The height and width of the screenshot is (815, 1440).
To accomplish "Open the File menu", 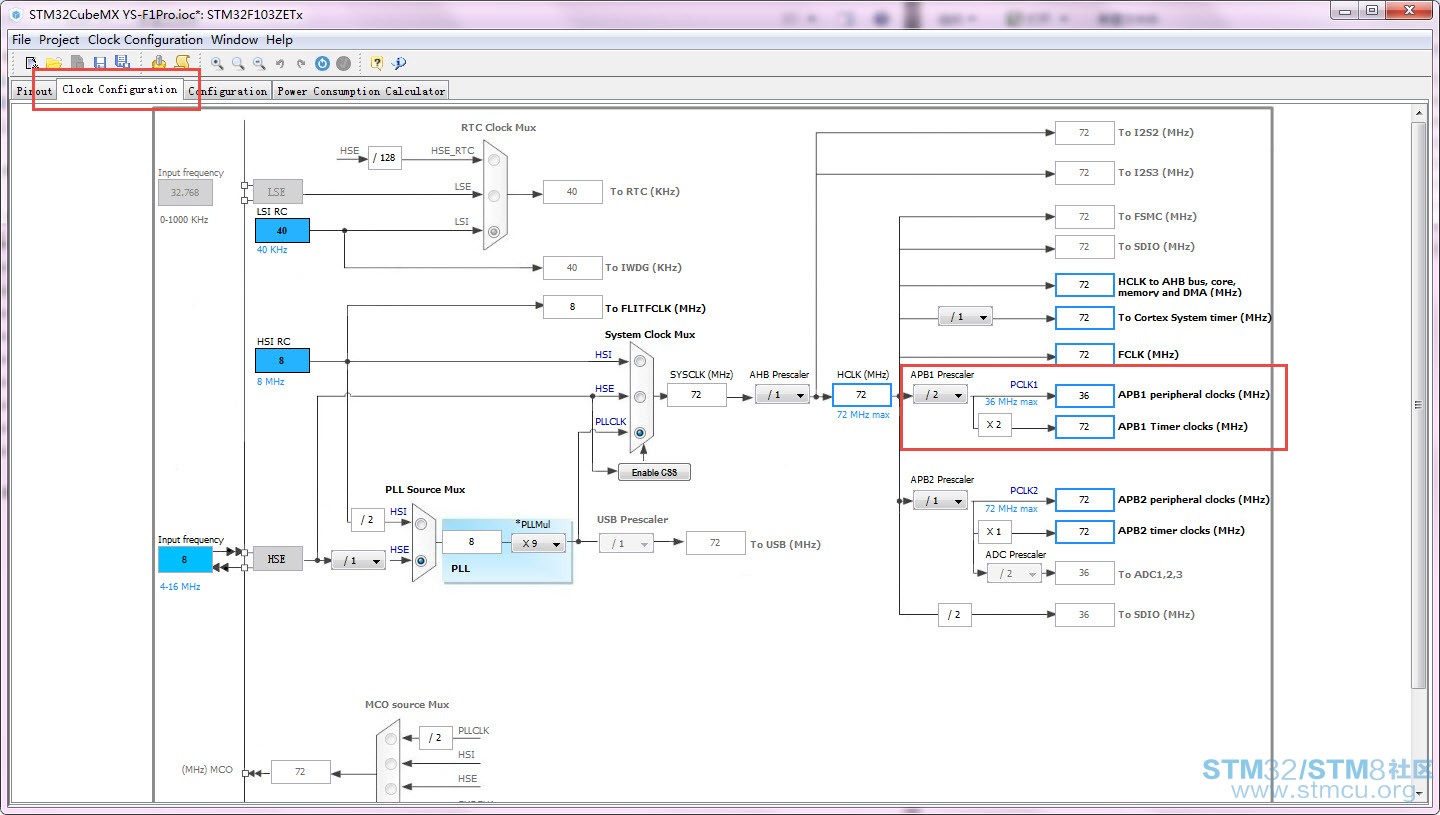I will pyautogui.click(x=21, y=40).
